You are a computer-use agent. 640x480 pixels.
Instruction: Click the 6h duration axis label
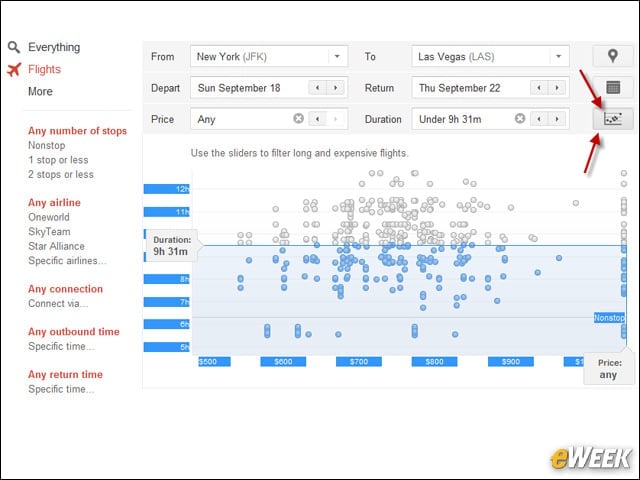point(167,324)
